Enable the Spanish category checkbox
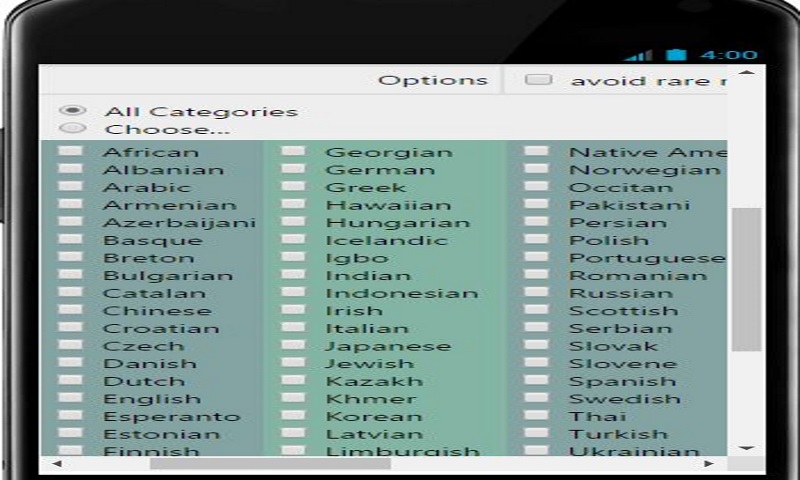800x480 pixels. pyautogui.click(x=537, y=381)
